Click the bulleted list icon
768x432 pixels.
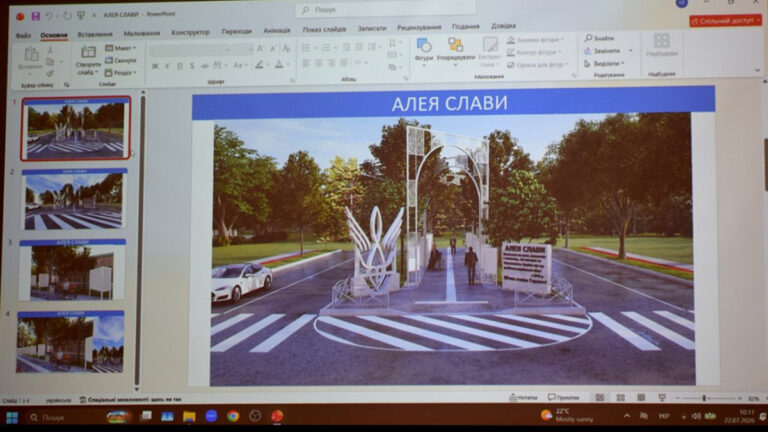point(306,48)
